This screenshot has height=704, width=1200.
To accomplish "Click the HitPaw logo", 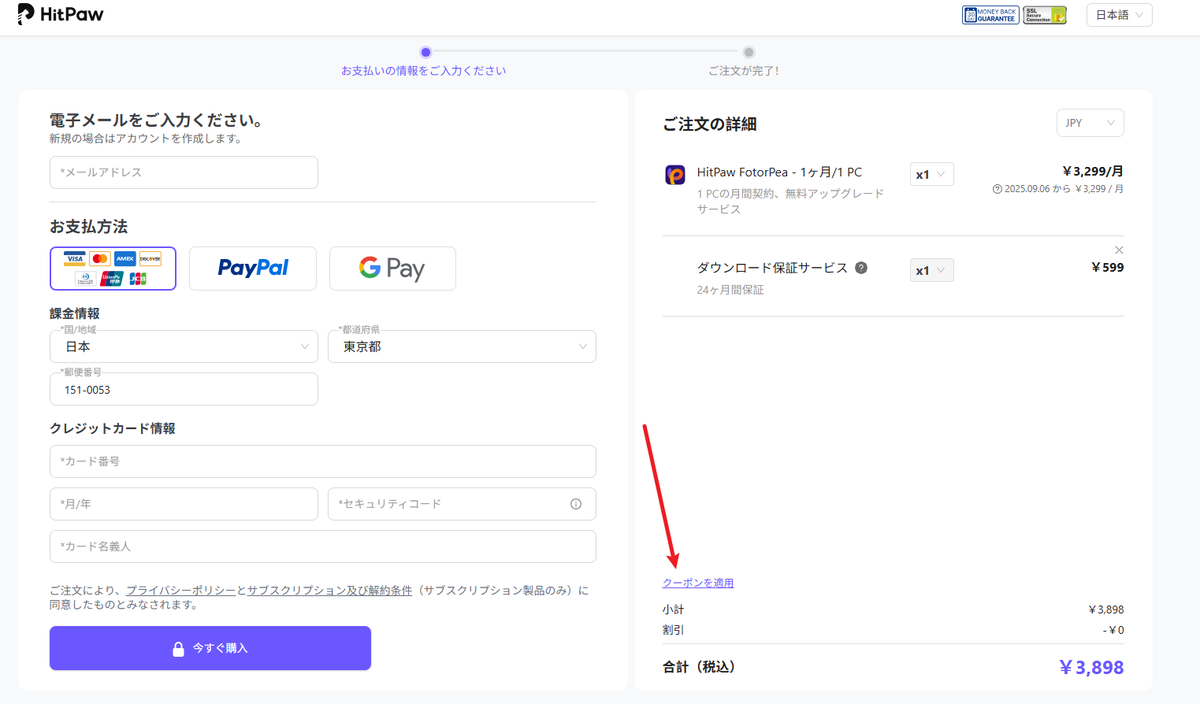I will click(x=61, y=15).
